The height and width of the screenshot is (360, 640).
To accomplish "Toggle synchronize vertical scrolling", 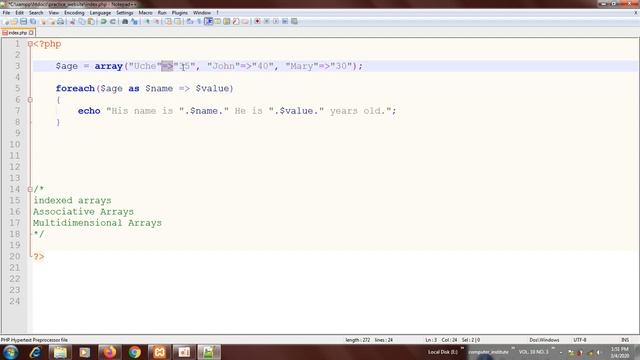I will [x=168, y=21].
